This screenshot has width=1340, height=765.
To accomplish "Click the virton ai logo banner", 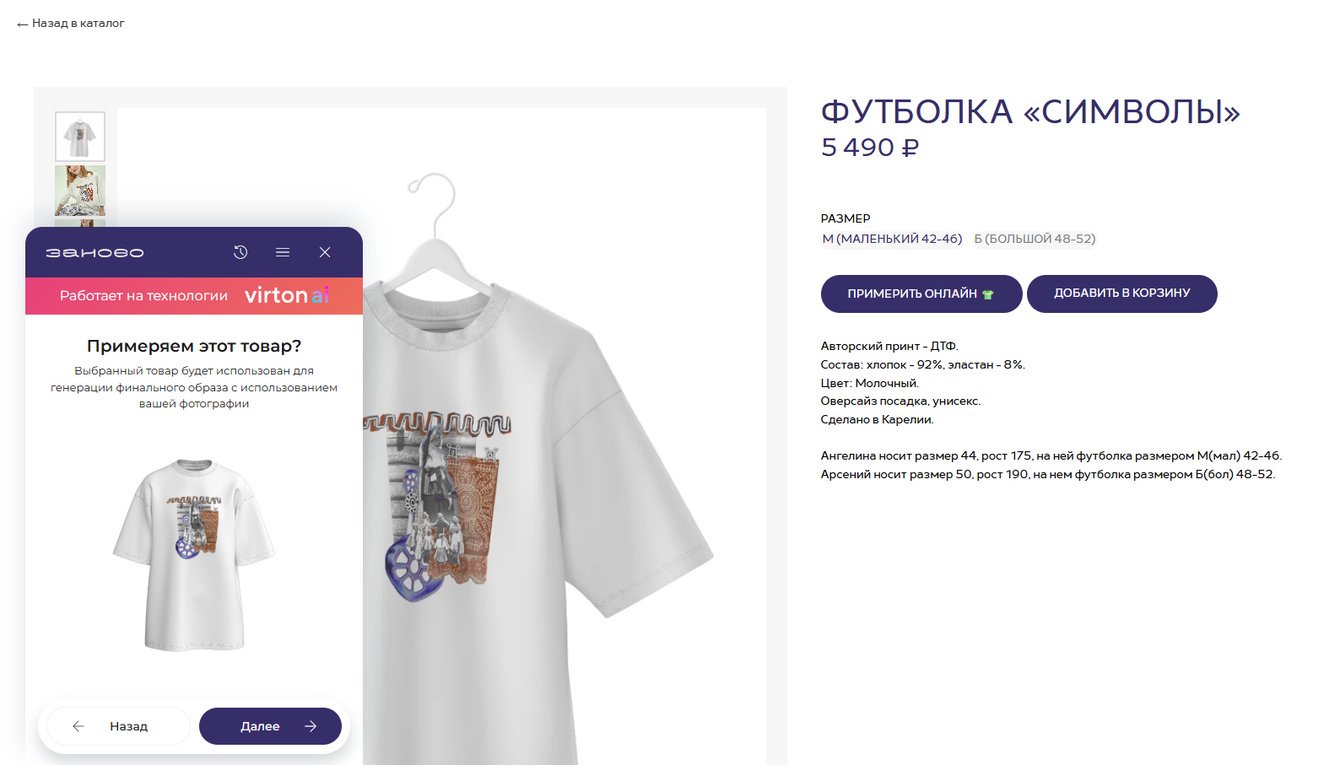I will [x=194, y=296].
